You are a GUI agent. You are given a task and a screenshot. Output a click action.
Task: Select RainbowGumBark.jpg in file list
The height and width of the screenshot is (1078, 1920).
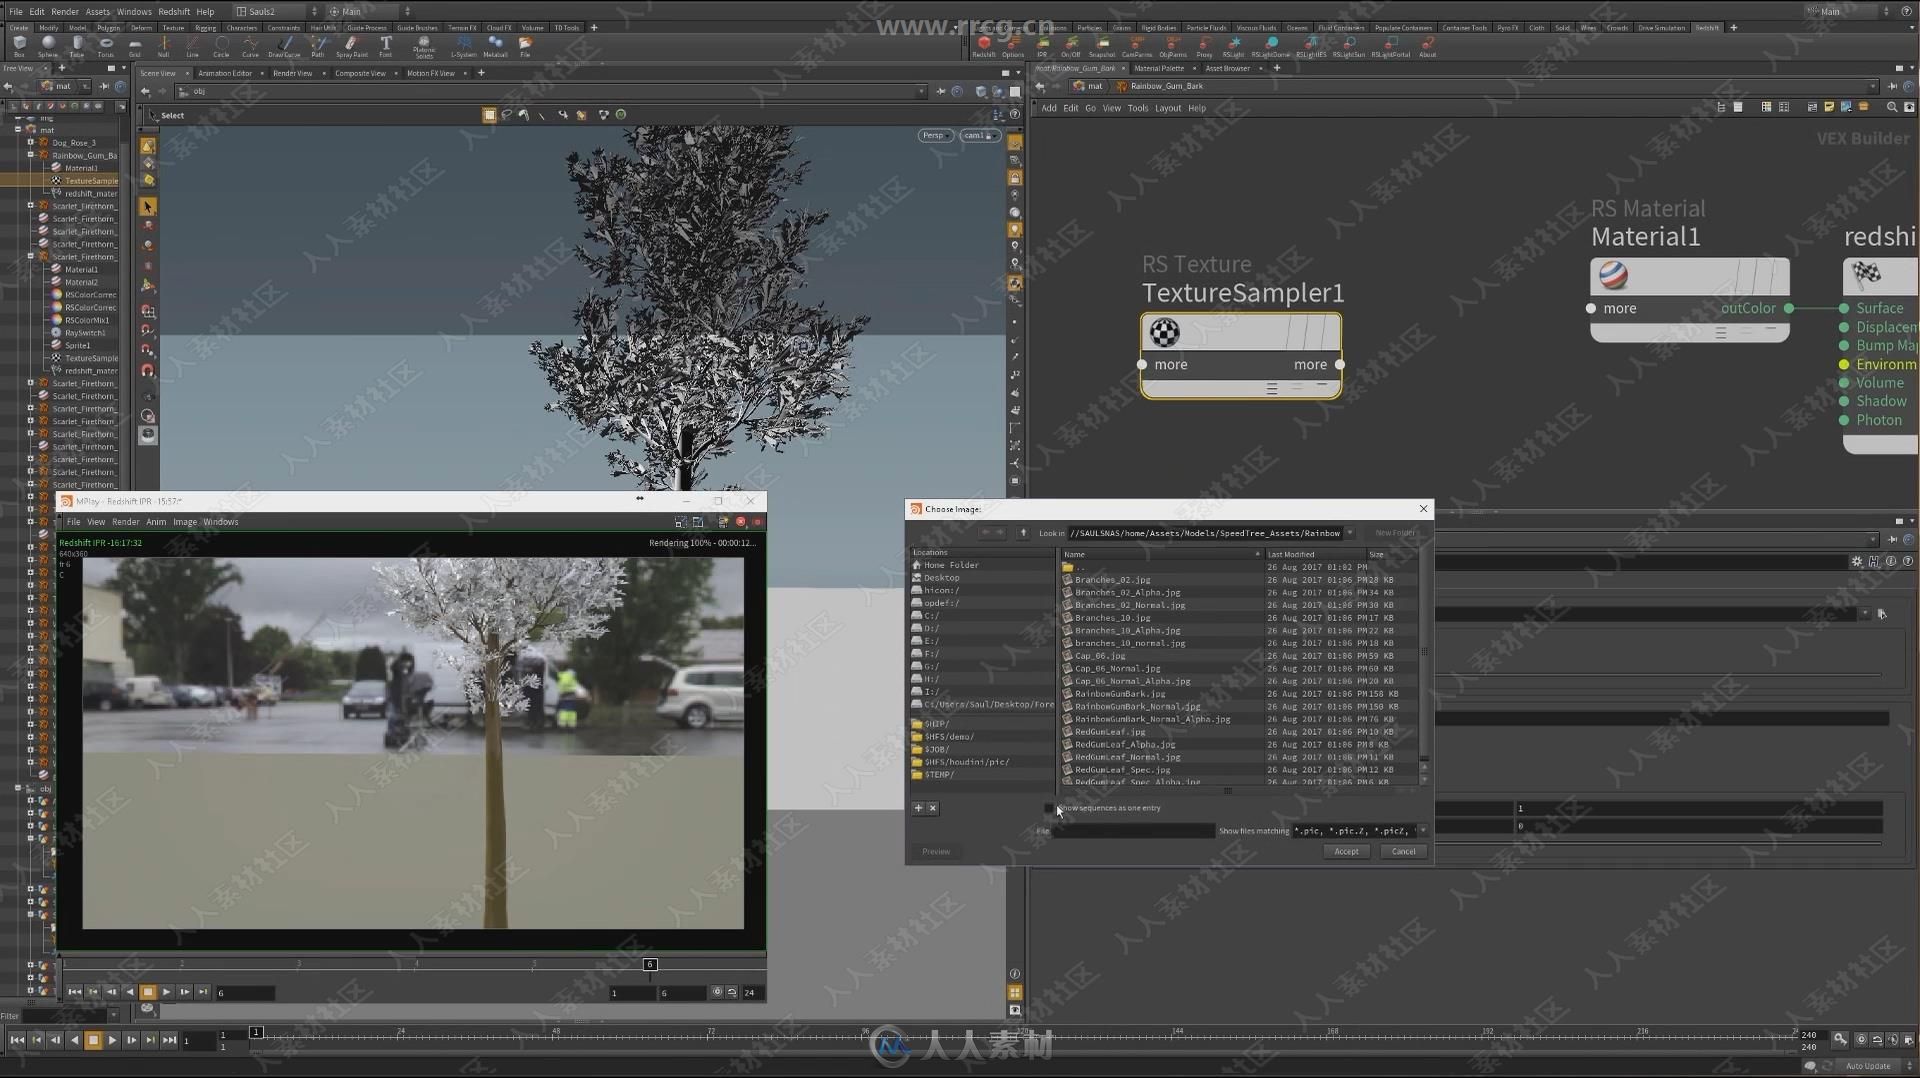tap(1119, 694)
